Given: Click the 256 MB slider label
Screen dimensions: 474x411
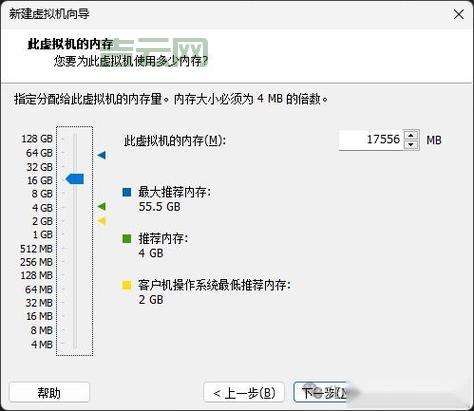Looking at the screenshot, I should click(36, 262).
